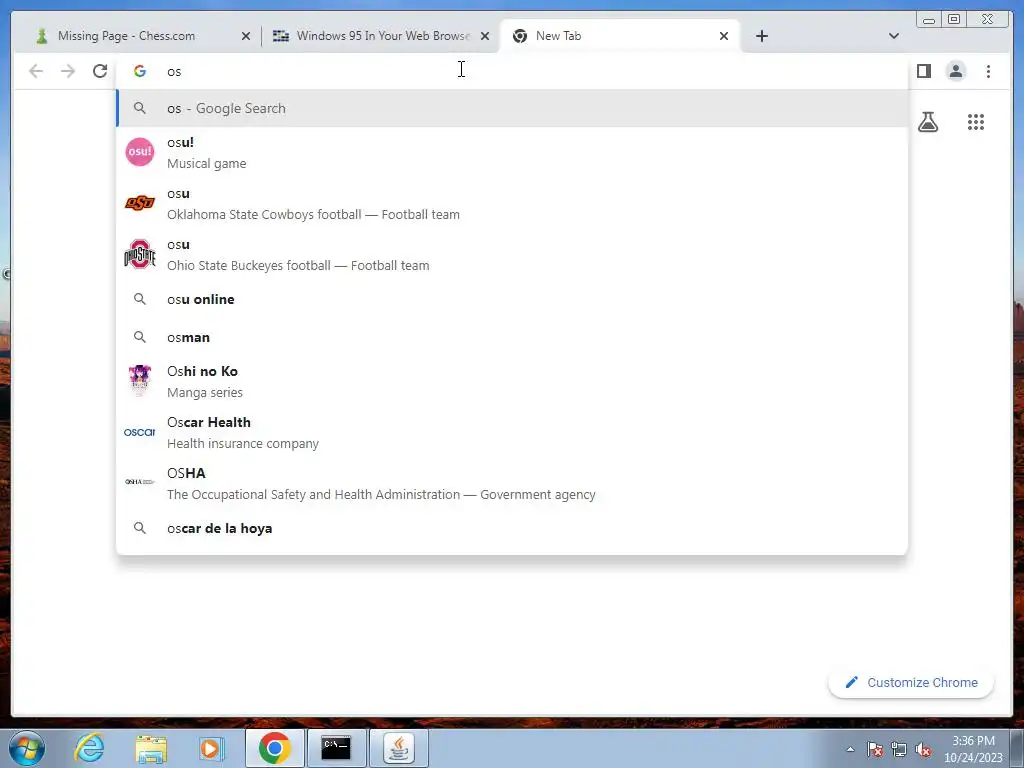The height and width of the screenshot is (768, 1024).
Task: Reload the current page
Action: coord(100,71)
